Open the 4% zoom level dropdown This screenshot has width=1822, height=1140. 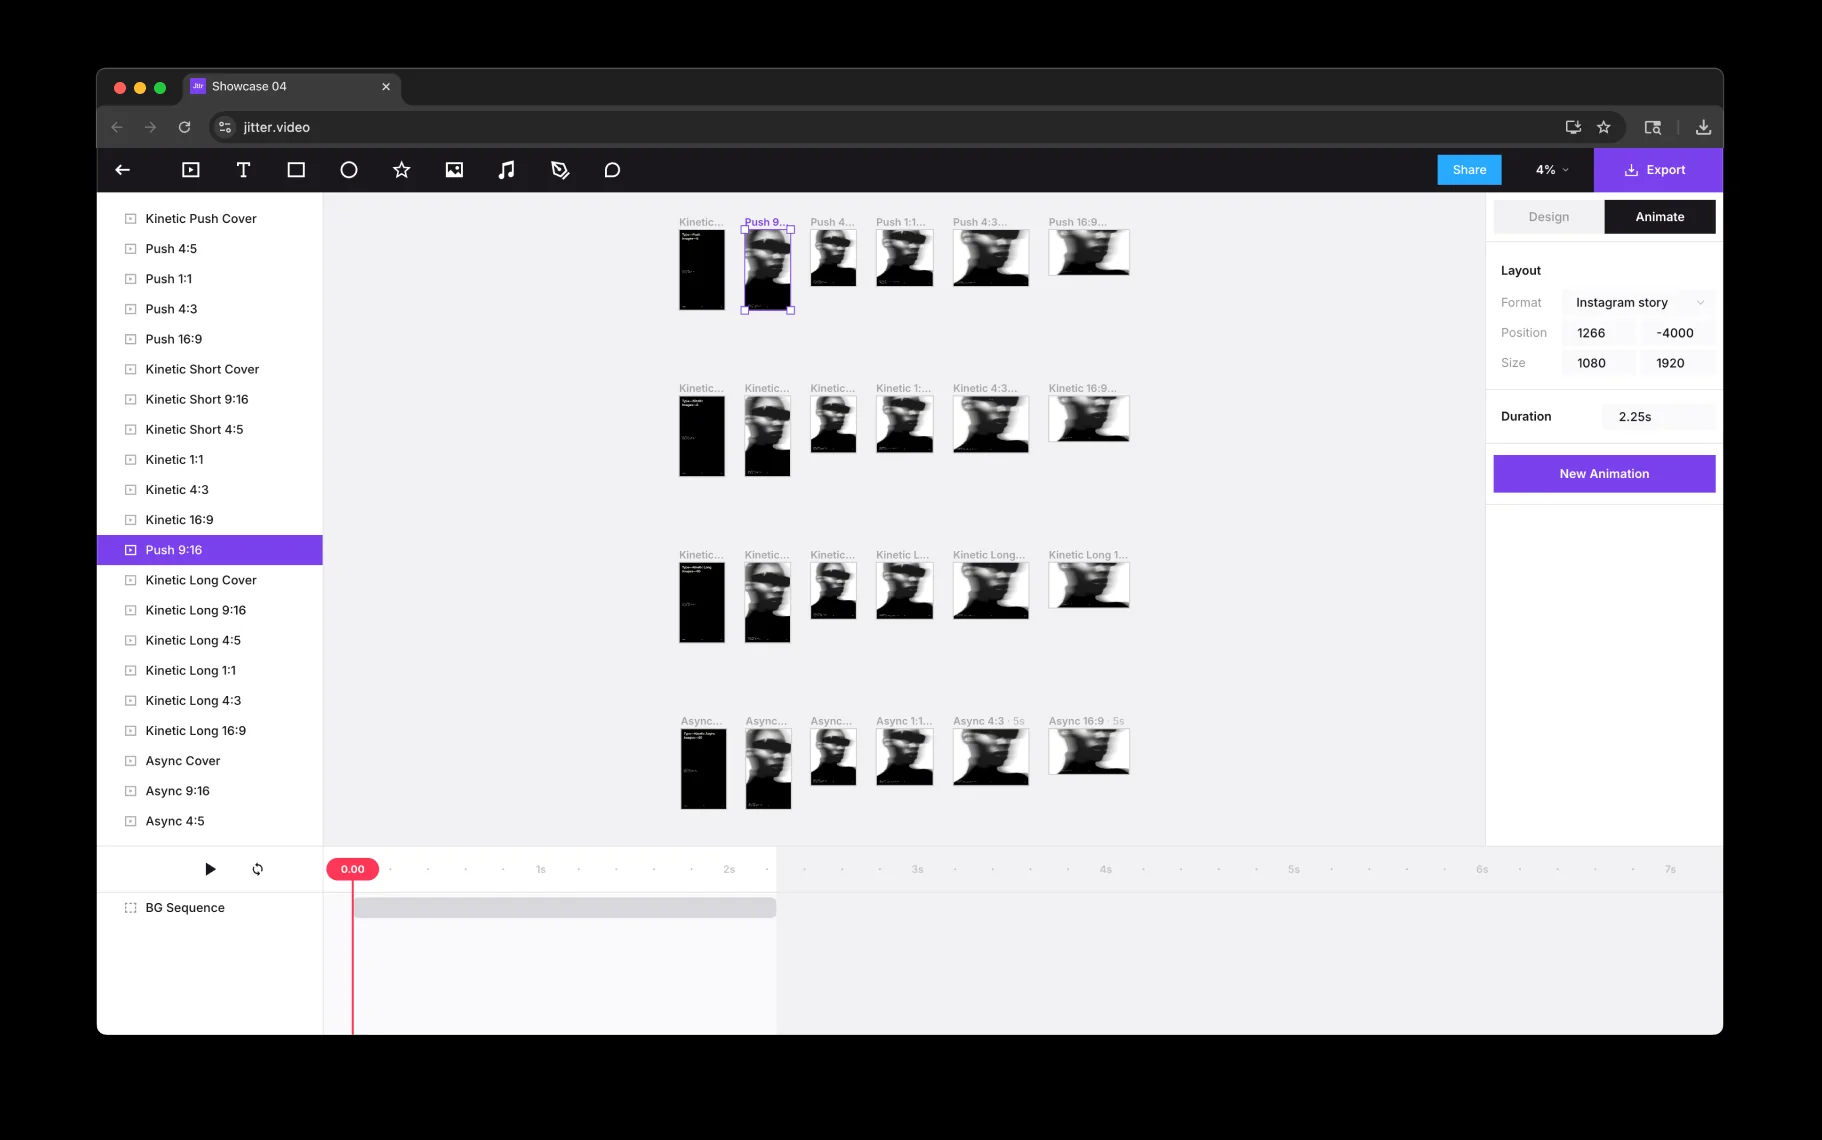click(1551, 170)
